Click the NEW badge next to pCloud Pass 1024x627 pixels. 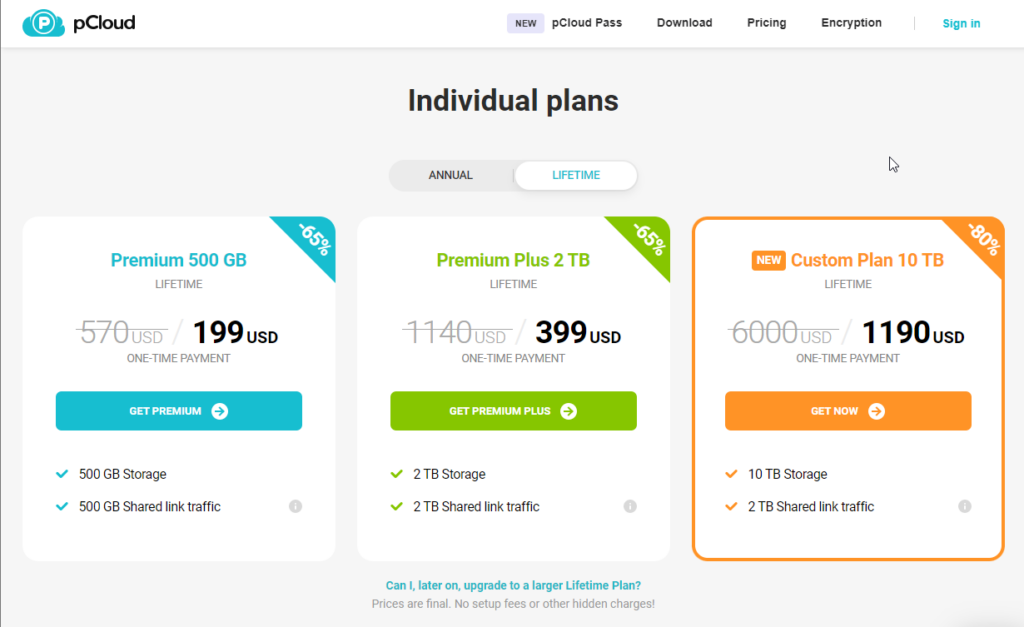click(525, 23)
